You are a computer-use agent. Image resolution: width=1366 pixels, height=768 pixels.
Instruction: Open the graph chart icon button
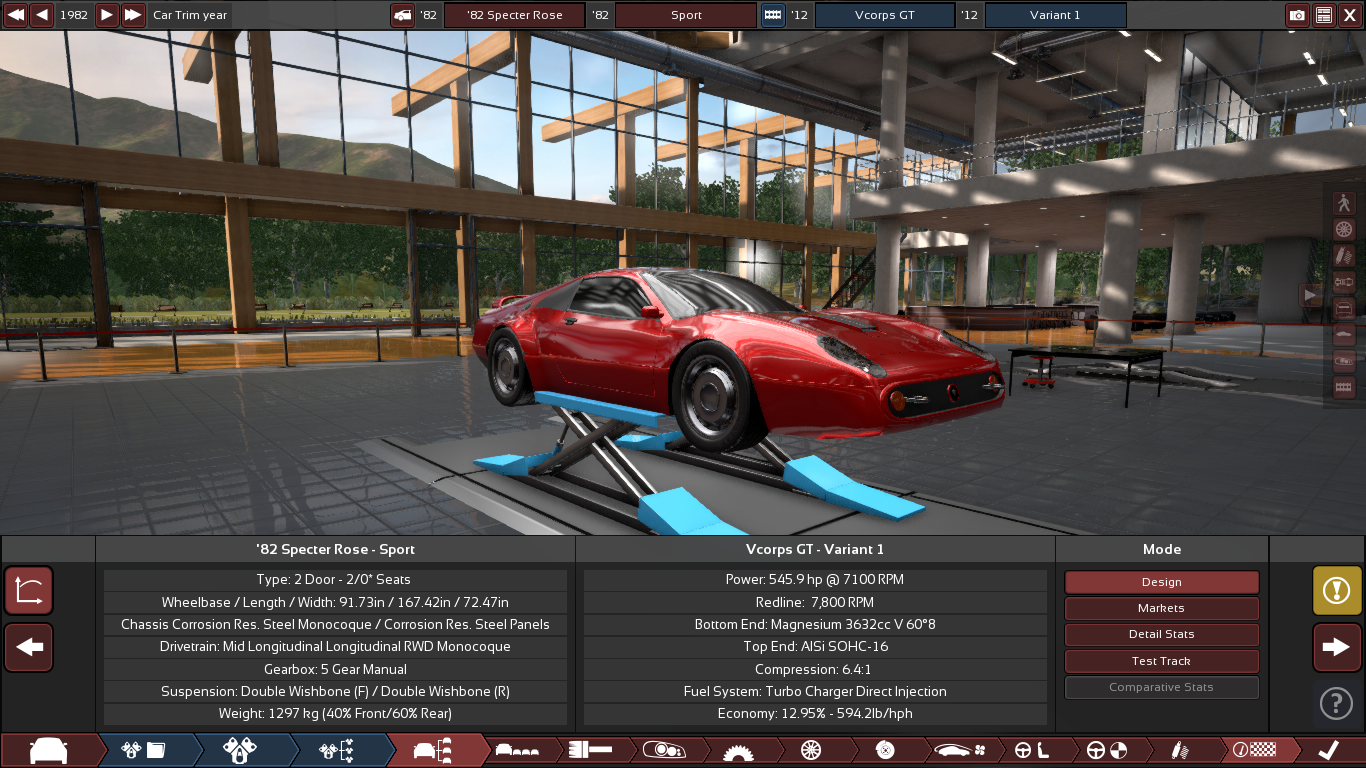[x=29, y=590]
